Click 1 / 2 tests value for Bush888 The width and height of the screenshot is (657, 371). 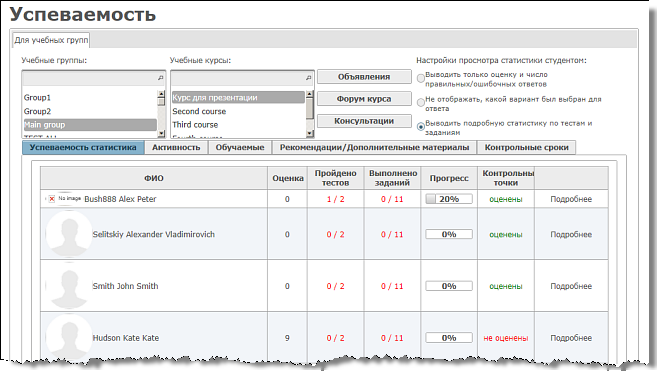(x=336, y=199)
